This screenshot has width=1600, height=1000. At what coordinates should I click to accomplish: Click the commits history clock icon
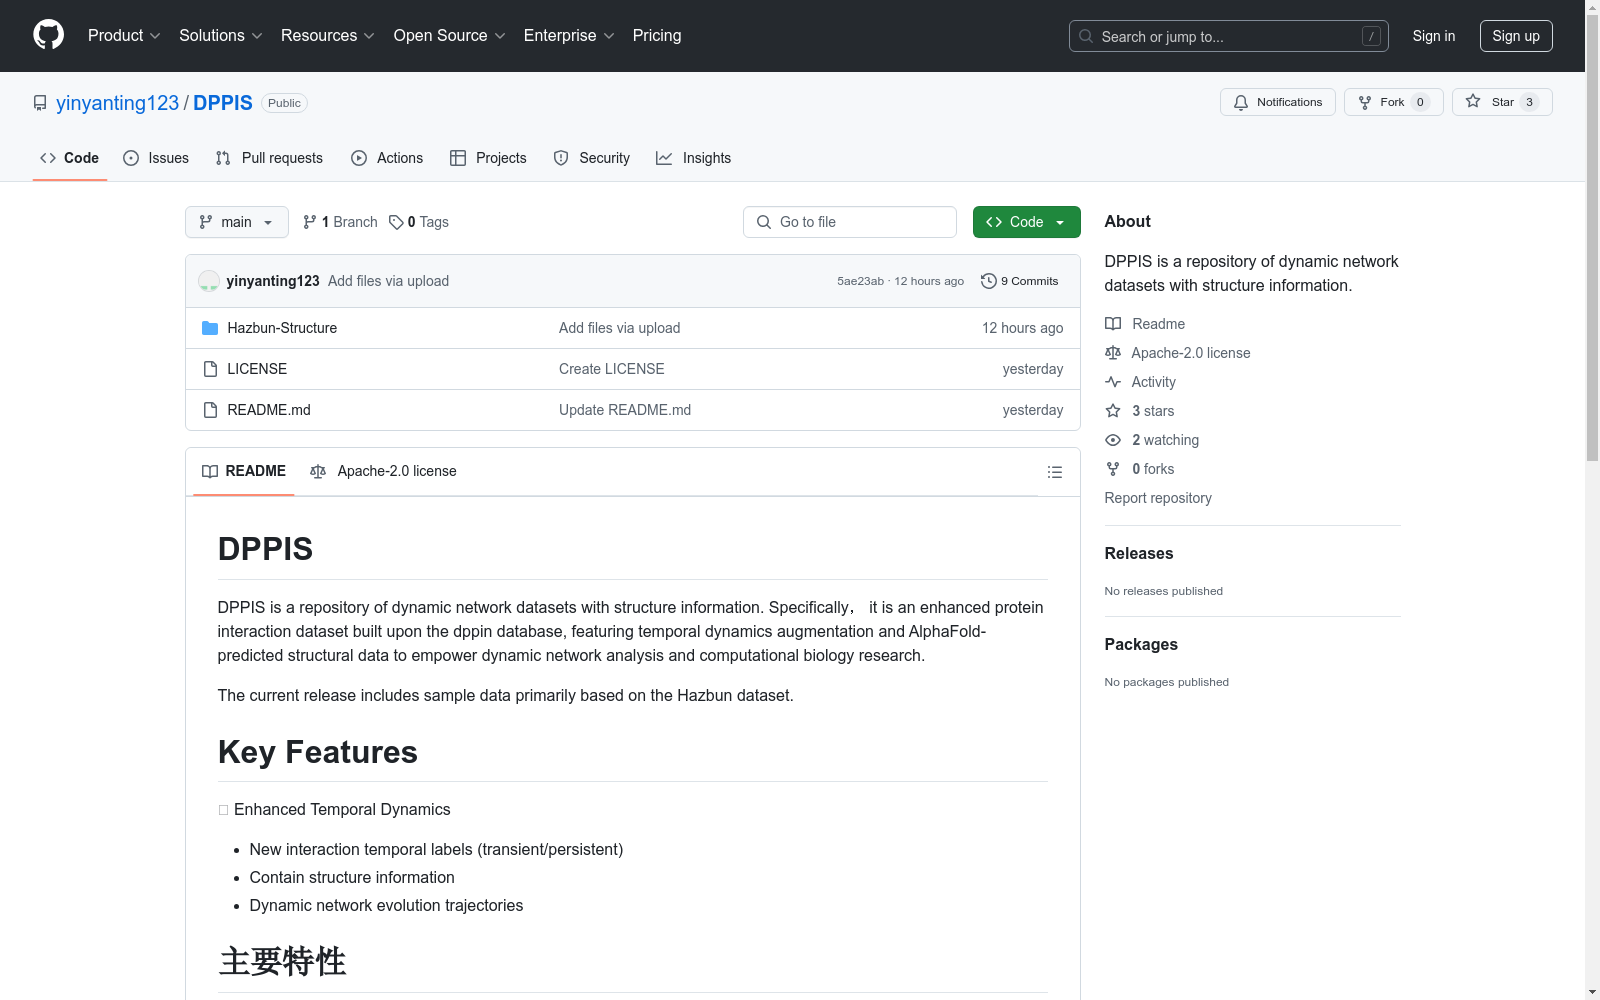989,281
